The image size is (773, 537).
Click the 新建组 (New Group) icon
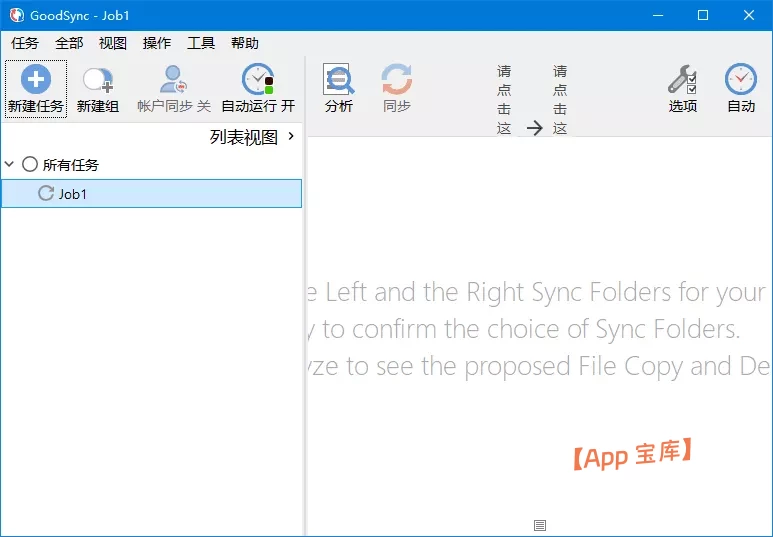pyautogui.click(x=98, y=80)
